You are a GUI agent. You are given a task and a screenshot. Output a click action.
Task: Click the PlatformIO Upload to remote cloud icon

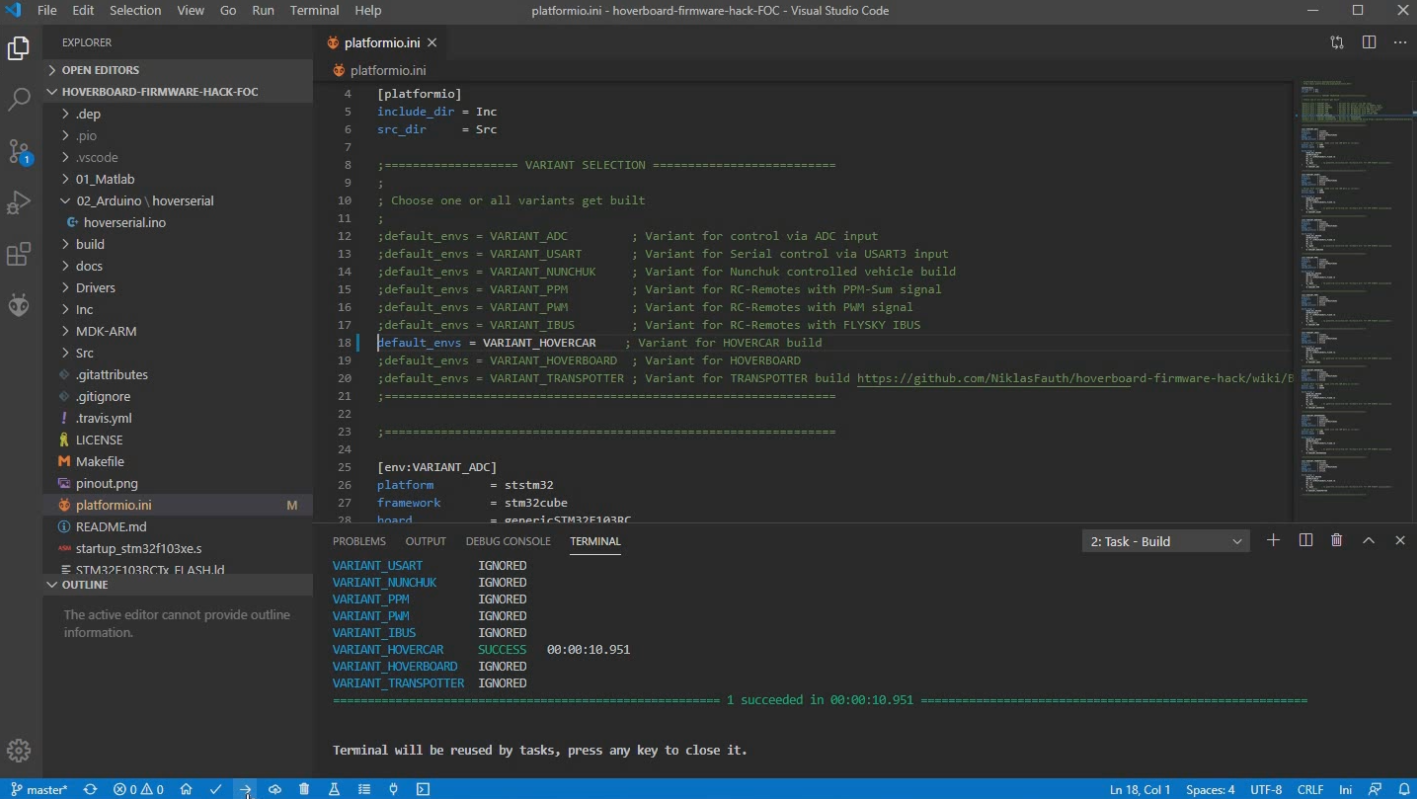274,789
